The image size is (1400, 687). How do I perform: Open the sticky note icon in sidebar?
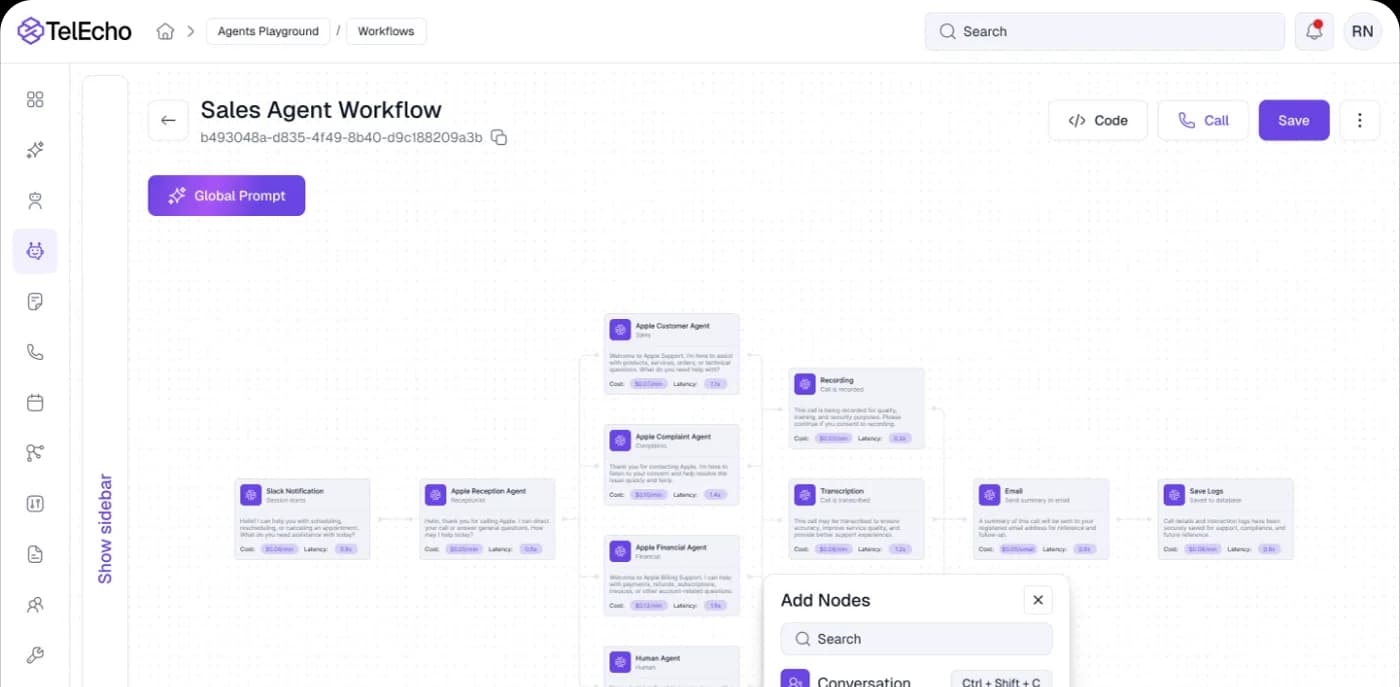[35, 302]
